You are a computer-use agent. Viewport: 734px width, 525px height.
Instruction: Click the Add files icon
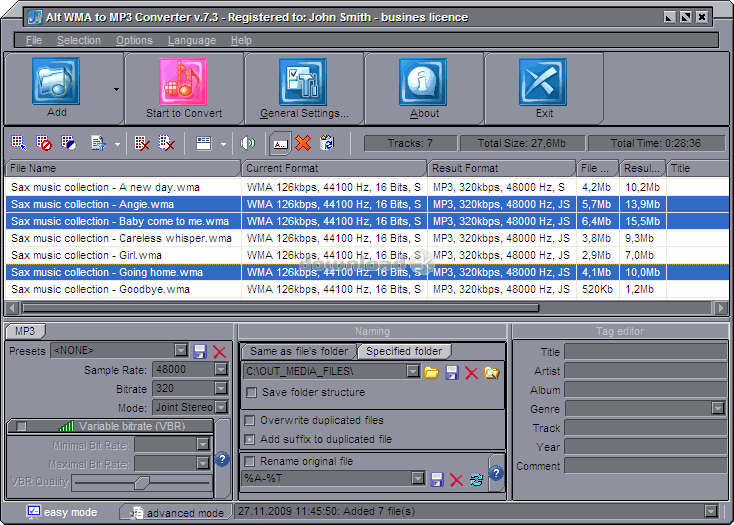(x=56, y=81)
